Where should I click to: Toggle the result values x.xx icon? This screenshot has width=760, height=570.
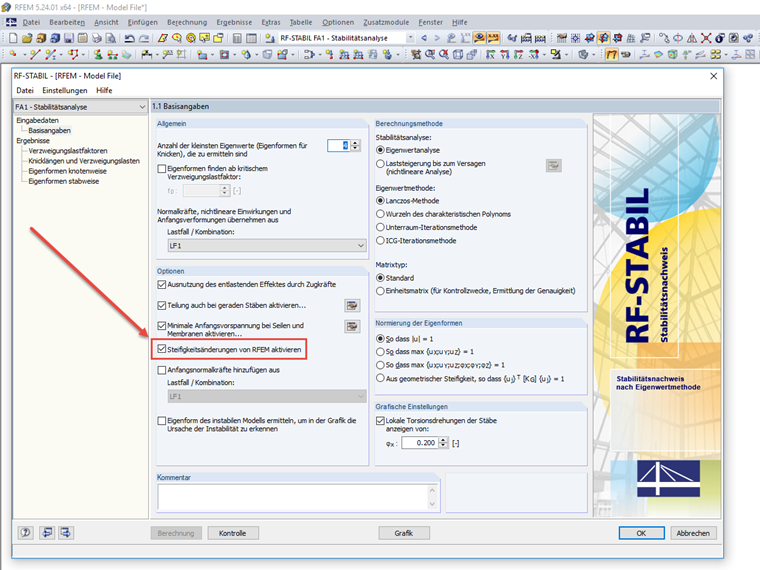click(x=493, y=38)
